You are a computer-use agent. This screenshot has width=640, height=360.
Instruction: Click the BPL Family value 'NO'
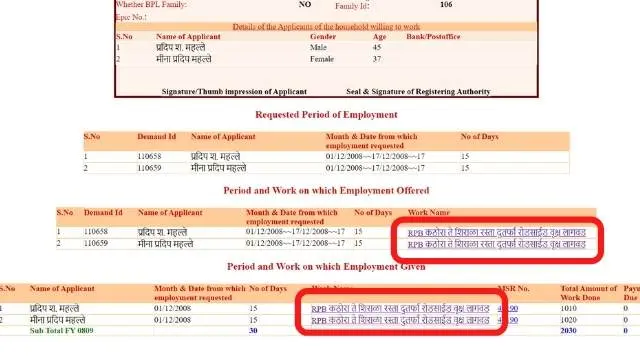[x=305, y=4]
